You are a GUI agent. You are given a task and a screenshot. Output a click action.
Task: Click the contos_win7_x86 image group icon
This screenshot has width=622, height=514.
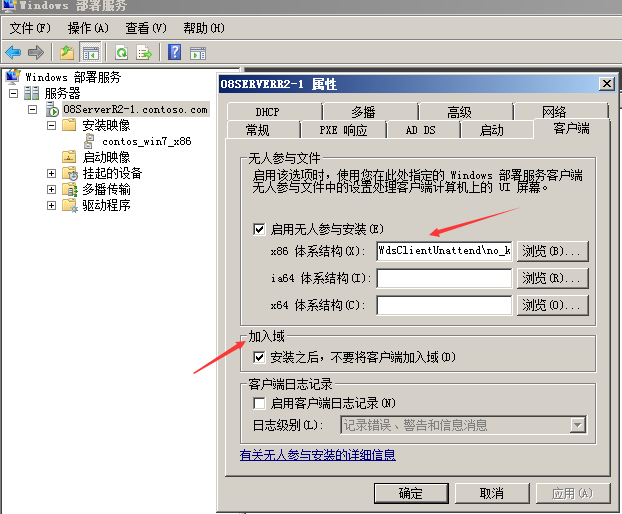pos(89,141)
